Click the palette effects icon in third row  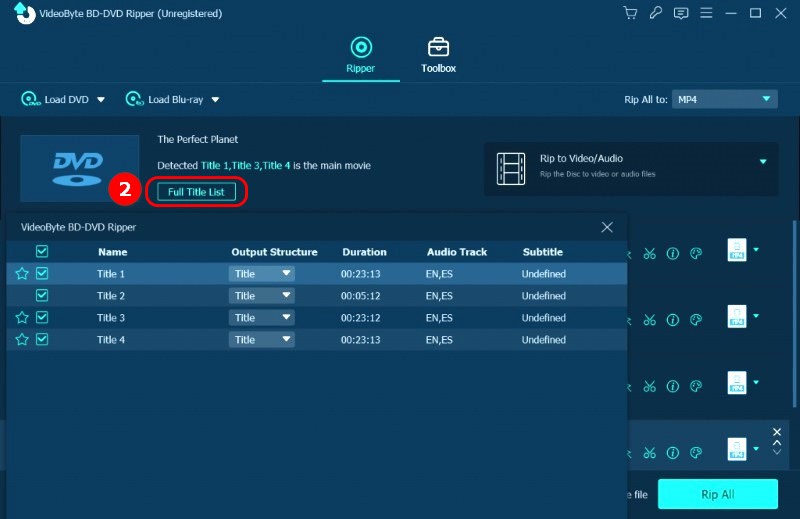(698, 386)
